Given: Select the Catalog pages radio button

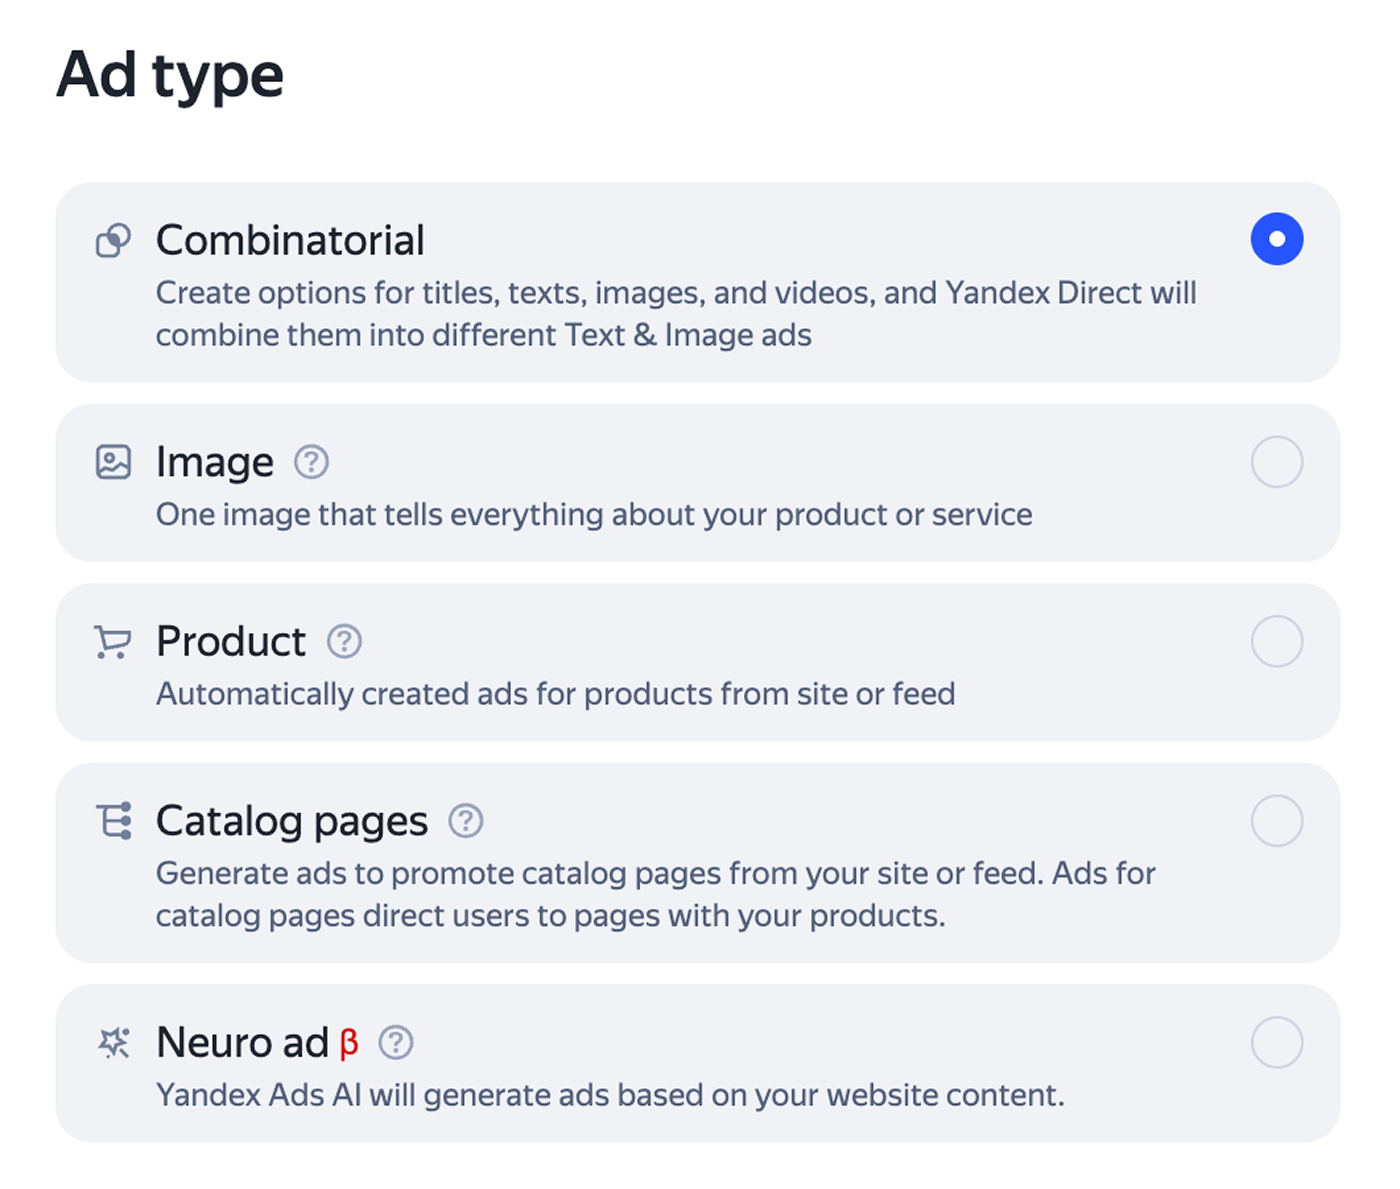Looking at the screenshot, I should [1277, 821].
